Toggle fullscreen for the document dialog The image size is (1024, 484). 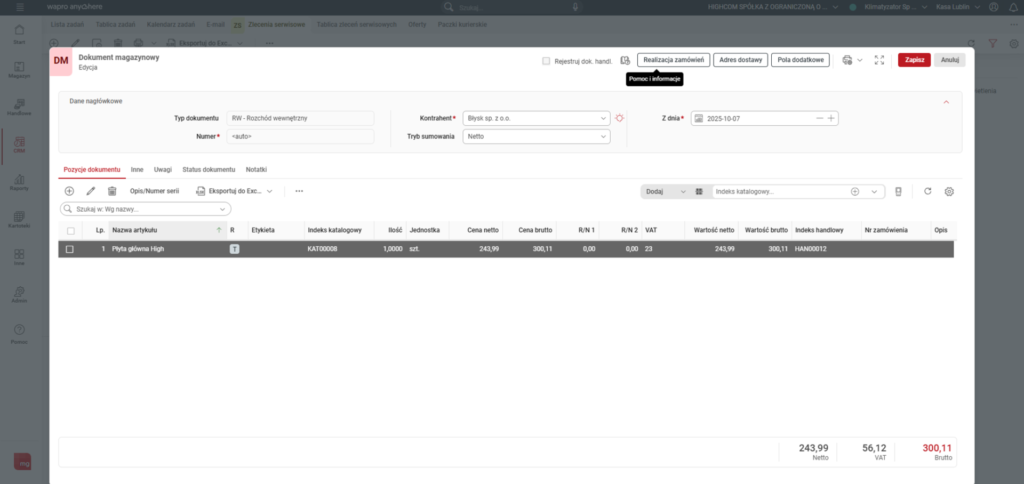pos(879,60)
